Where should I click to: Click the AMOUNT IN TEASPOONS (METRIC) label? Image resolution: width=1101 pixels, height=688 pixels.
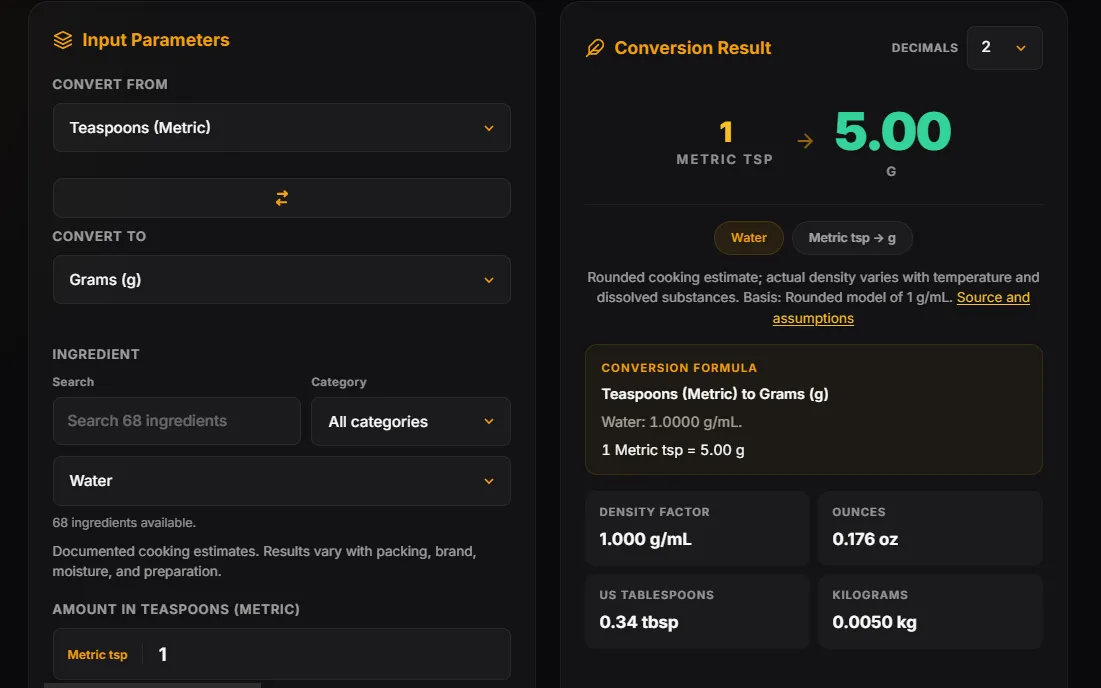(x=176, y=609)
